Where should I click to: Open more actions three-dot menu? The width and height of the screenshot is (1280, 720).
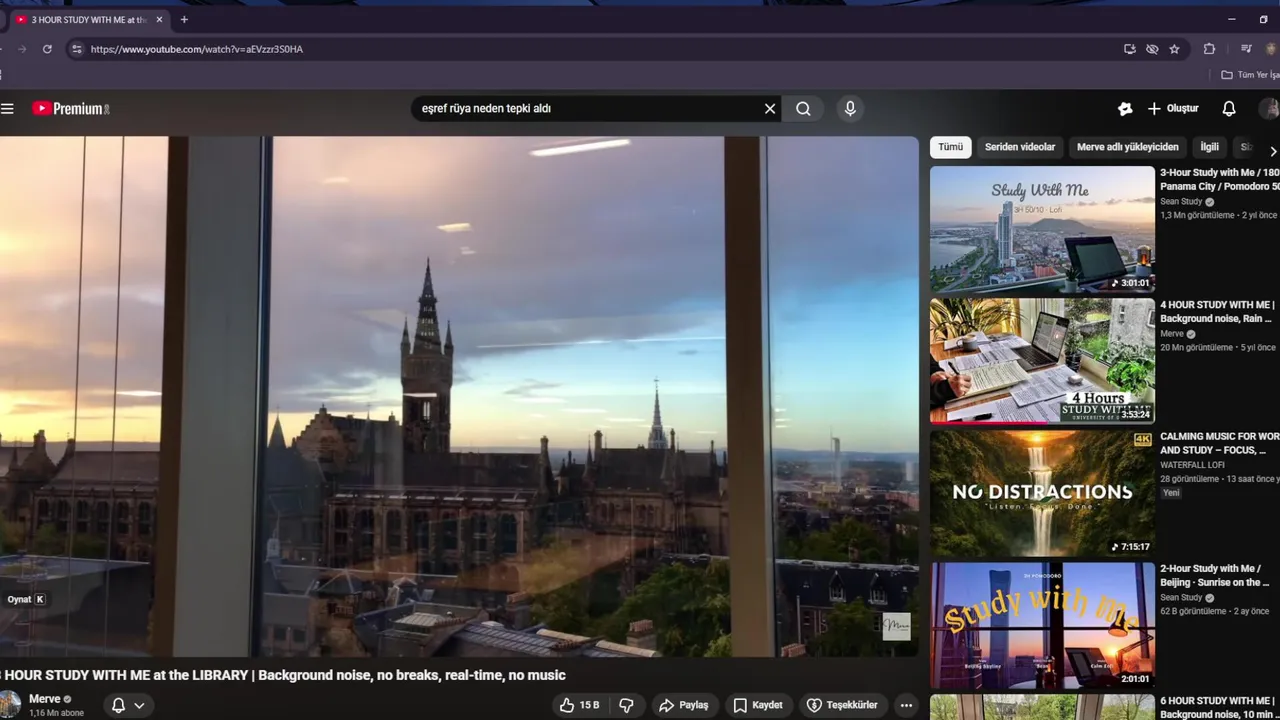coord(906,705)
